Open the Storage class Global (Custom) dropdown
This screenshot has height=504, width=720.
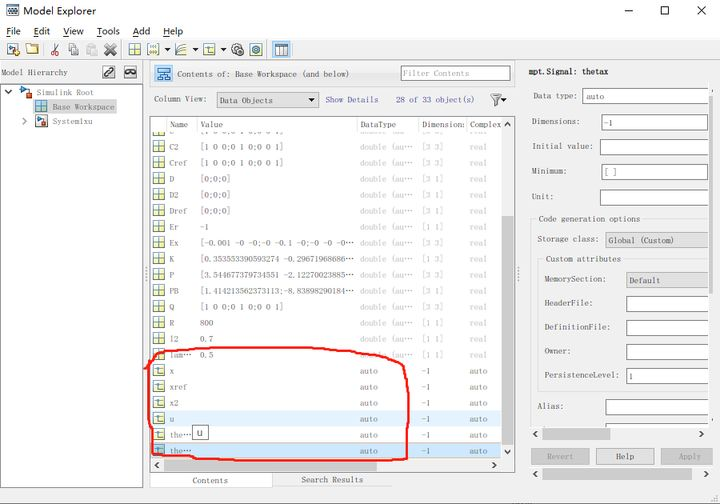coord(657,240)
